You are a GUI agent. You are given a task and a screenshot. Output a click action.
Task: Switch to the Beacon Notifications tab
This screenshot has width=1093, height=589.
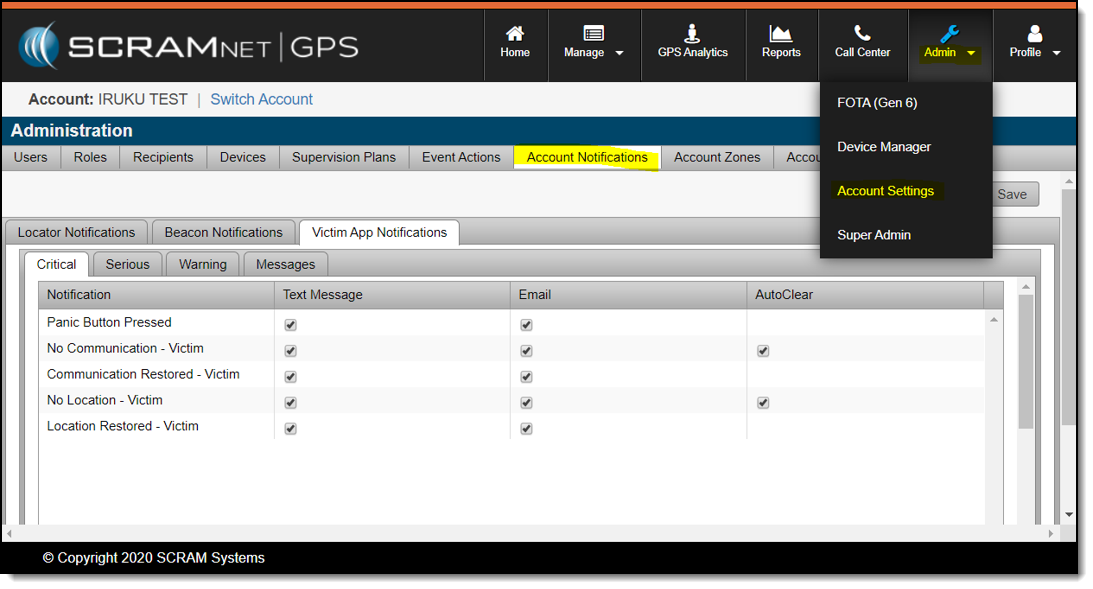pos(223,232)
